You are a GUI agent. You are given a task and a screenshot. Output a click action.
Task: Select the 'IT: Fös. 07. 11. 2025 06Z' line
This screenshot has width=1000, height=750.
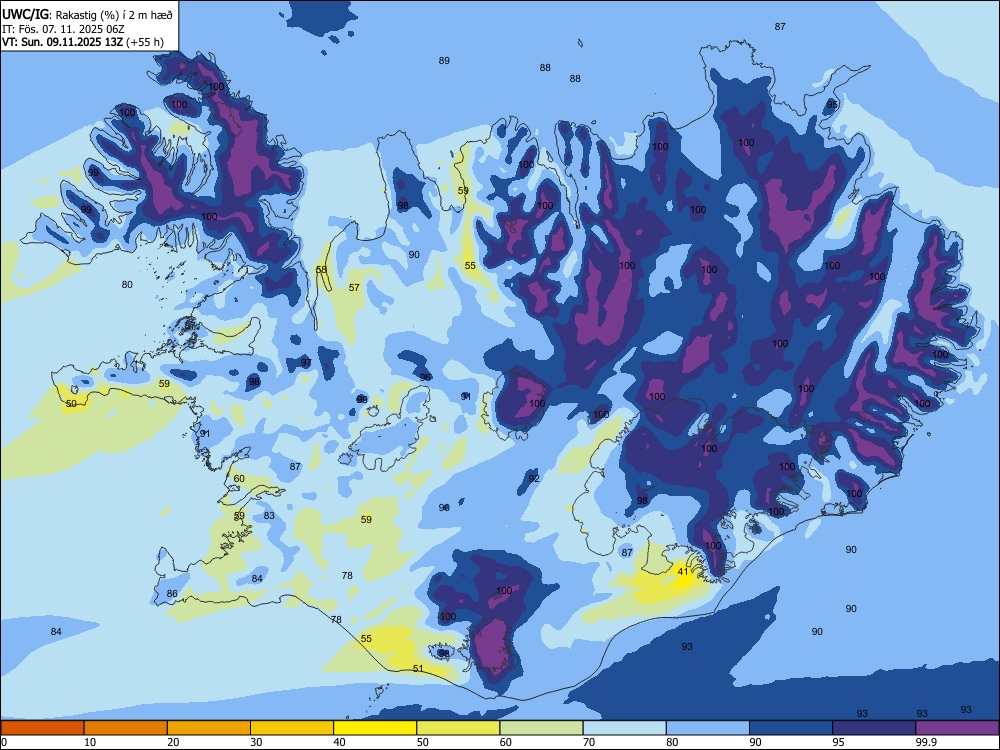point(62,29)
